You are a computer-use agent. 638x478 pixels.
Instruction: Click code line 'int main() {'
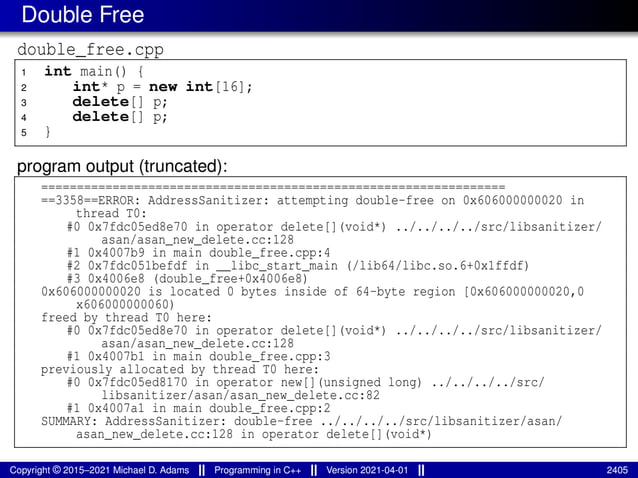[x=94, y=72]
